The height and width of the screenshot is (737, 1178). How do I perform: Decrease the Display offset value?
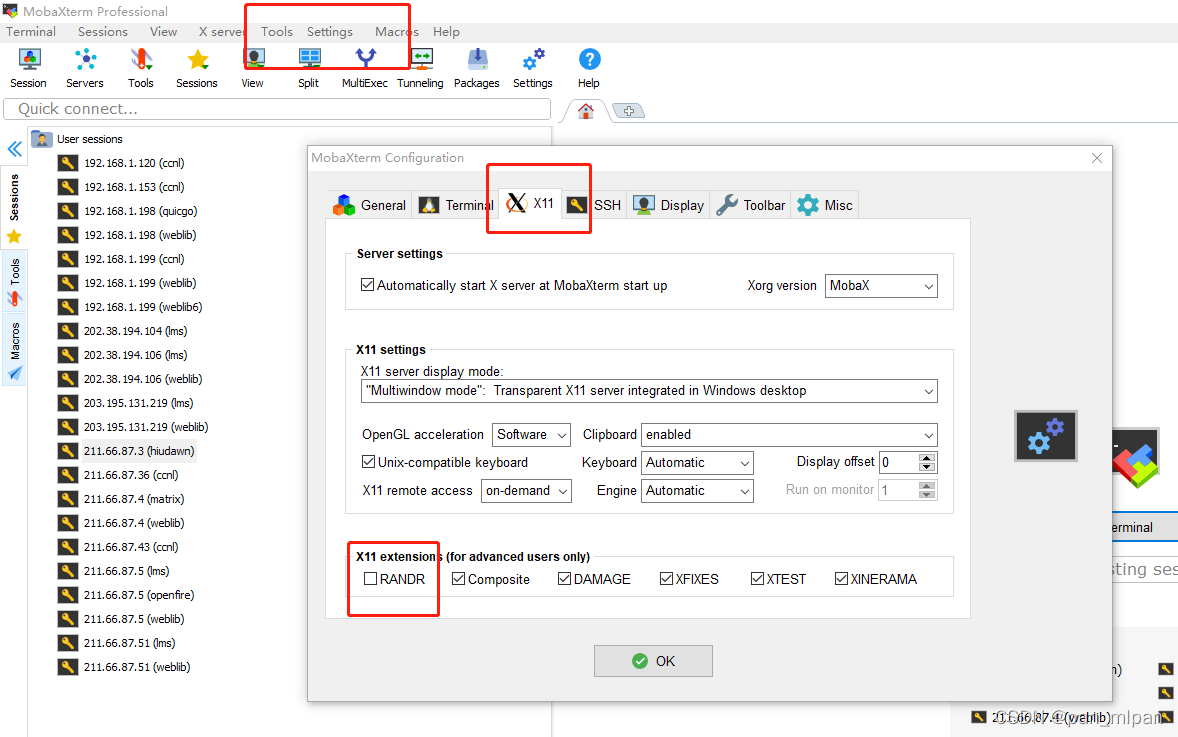[927, 467]
